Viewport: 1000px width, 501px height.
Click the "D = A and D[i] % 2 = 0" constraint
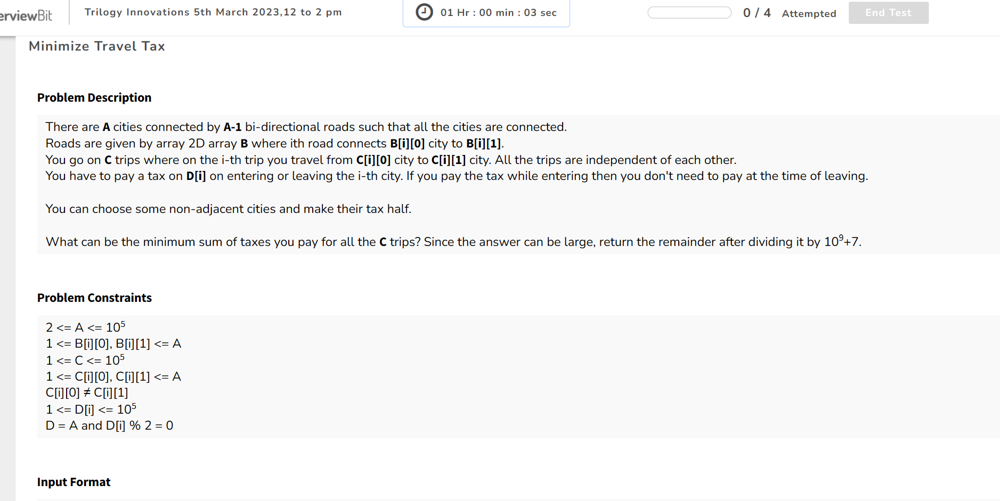click(x=109, y=426)
